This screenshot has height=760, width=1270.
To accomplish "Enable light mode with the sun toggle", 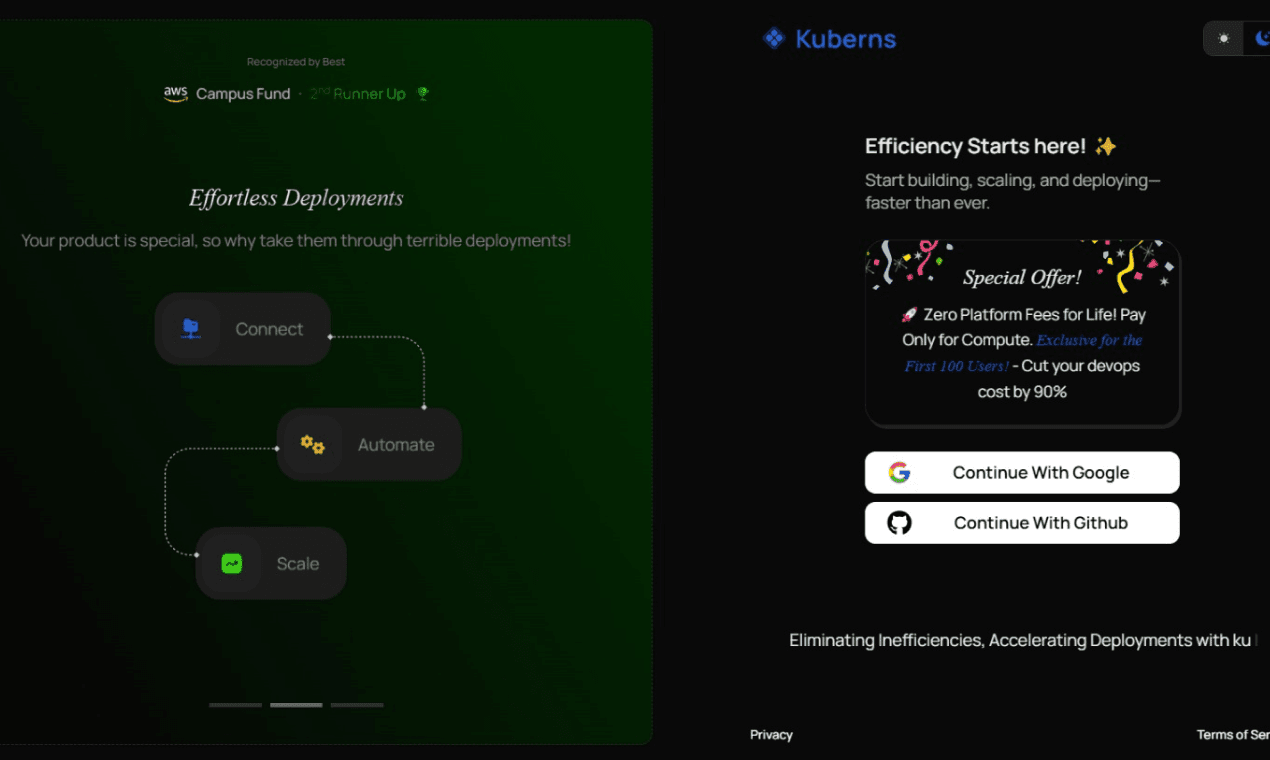I will tap(1223, 38).
